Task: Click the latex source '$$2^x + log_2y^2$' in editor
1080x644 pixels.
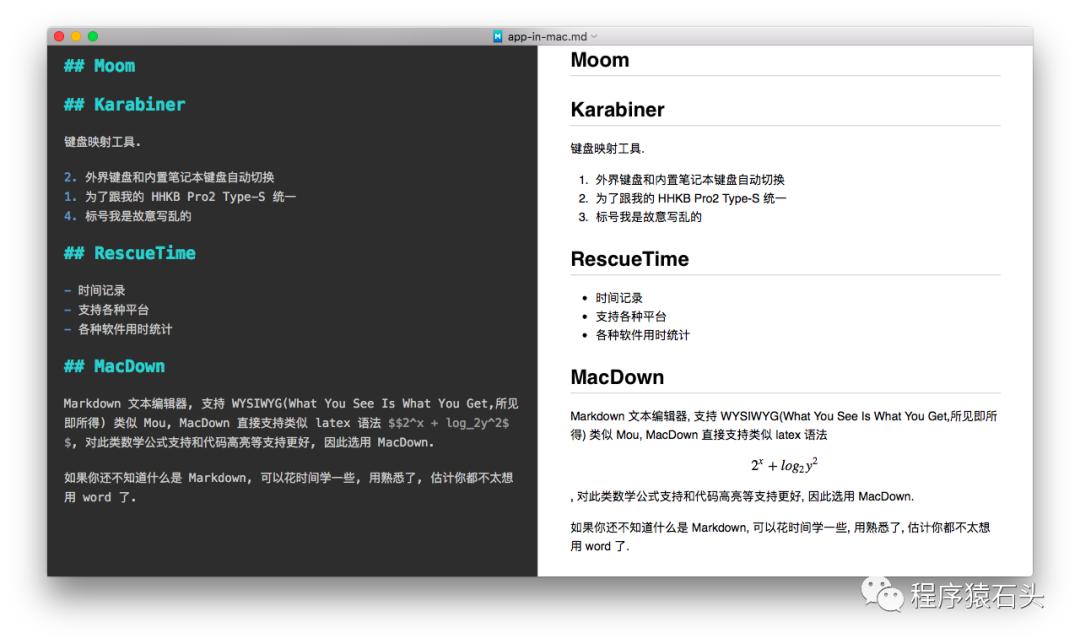Action: pos(448,423)
